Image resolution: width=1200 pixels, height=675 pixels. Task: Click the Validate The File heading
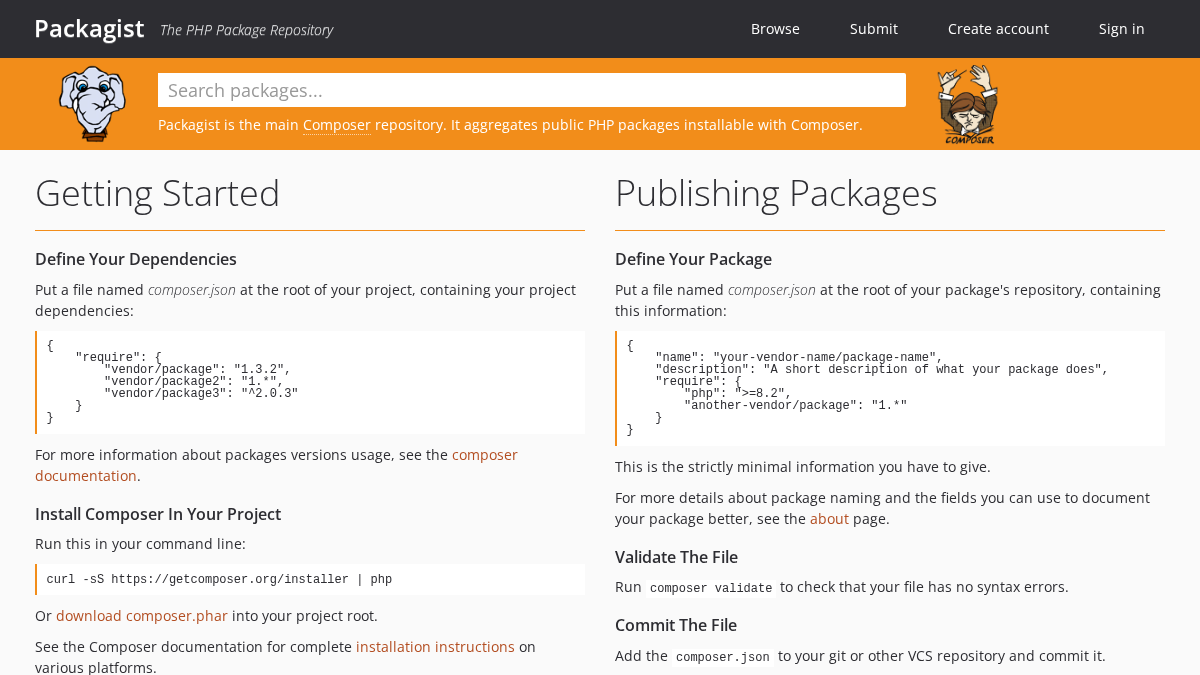point(676,557)
